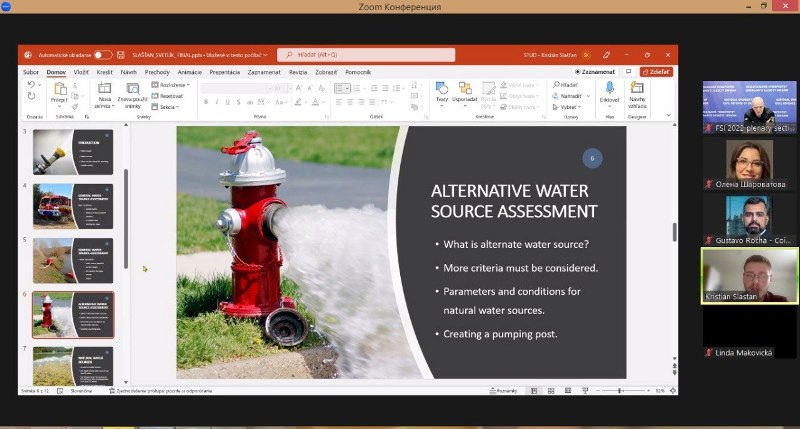The height and width of the screenshot is (429, 800).
Task: Toggle the Automatické ukladanie switch
Action: [102, 55]
